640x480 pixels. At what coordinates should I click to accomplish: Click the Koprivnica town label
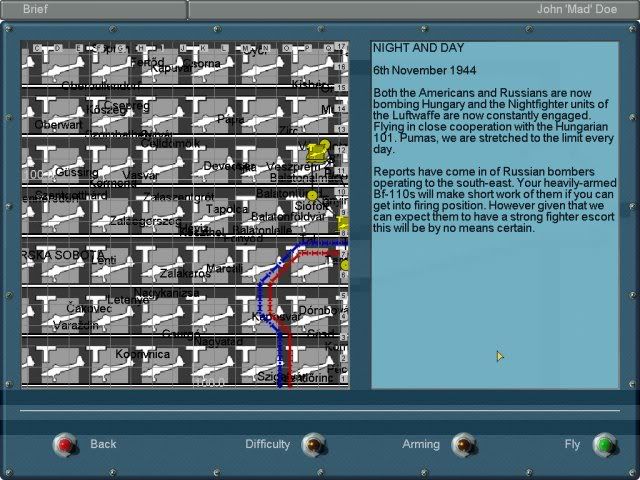(x=142, y=354)
